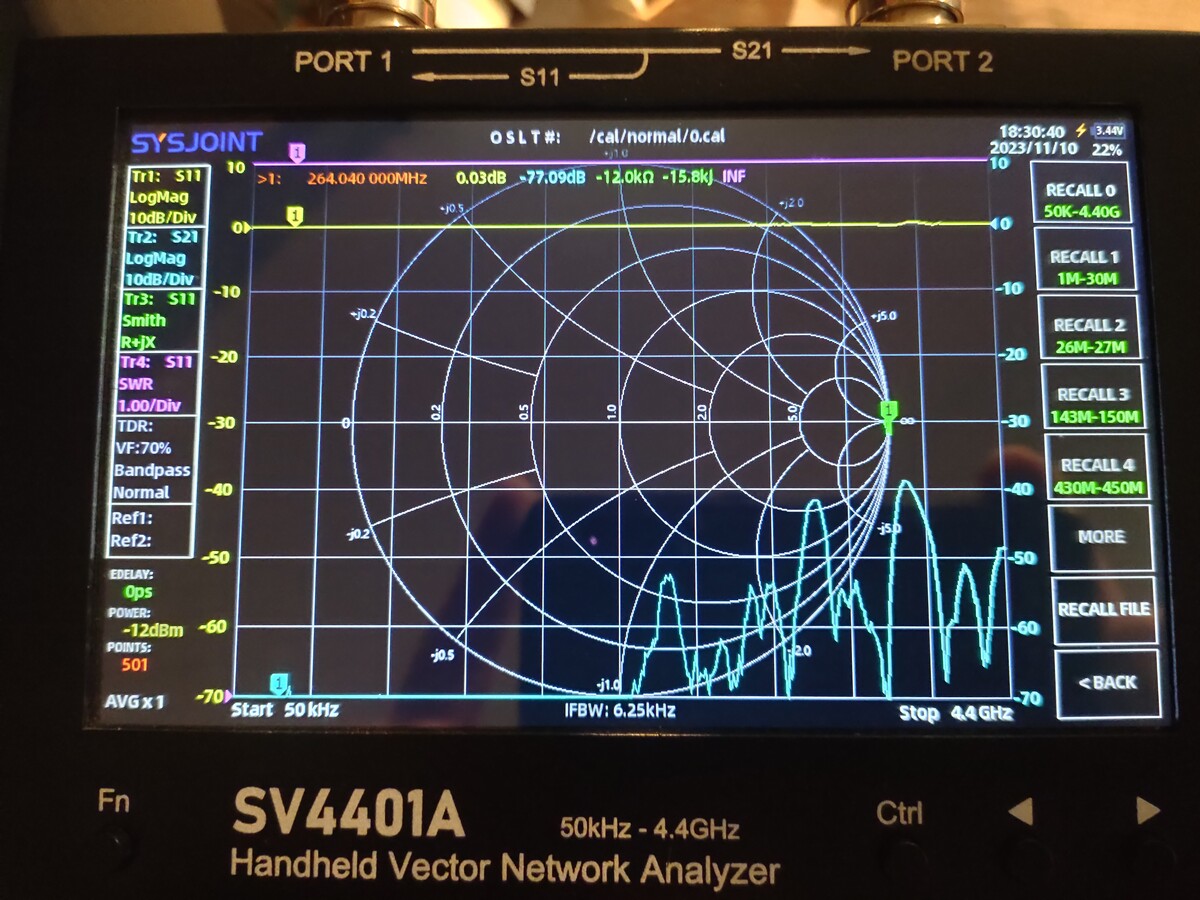Tap the /cal/normal/0.cal calibration file name

click(x=657, y=137)
